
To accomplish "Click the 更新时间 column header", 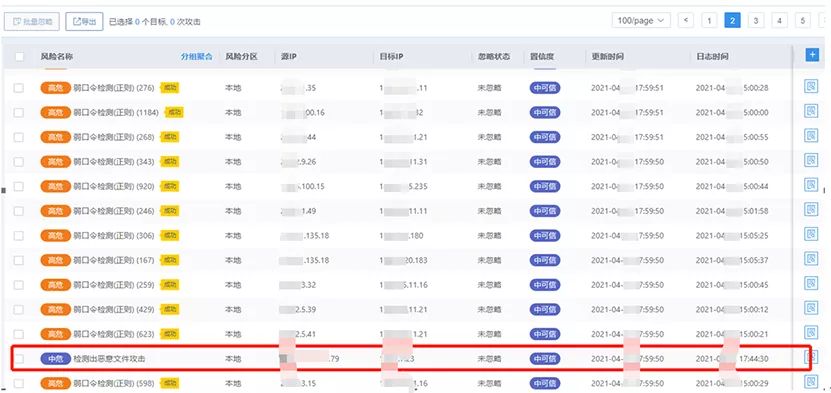I will (607, 57).
